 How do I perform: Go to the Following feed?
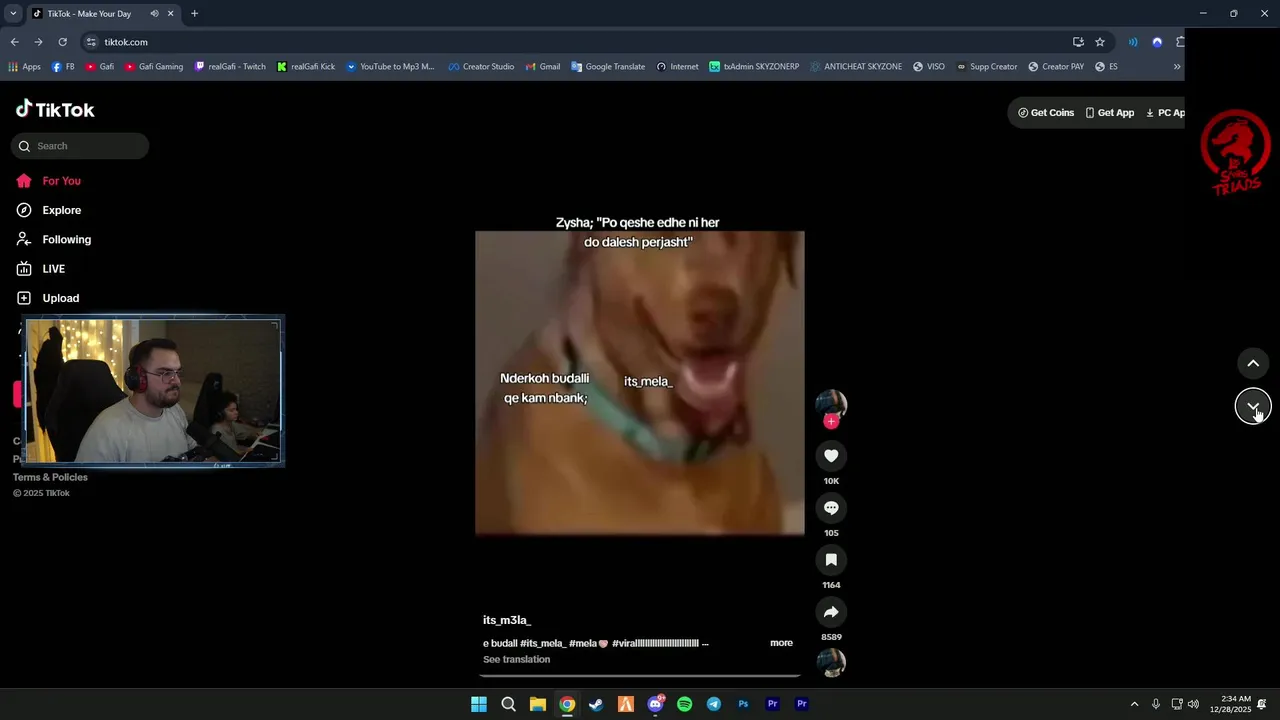[53, 240]
